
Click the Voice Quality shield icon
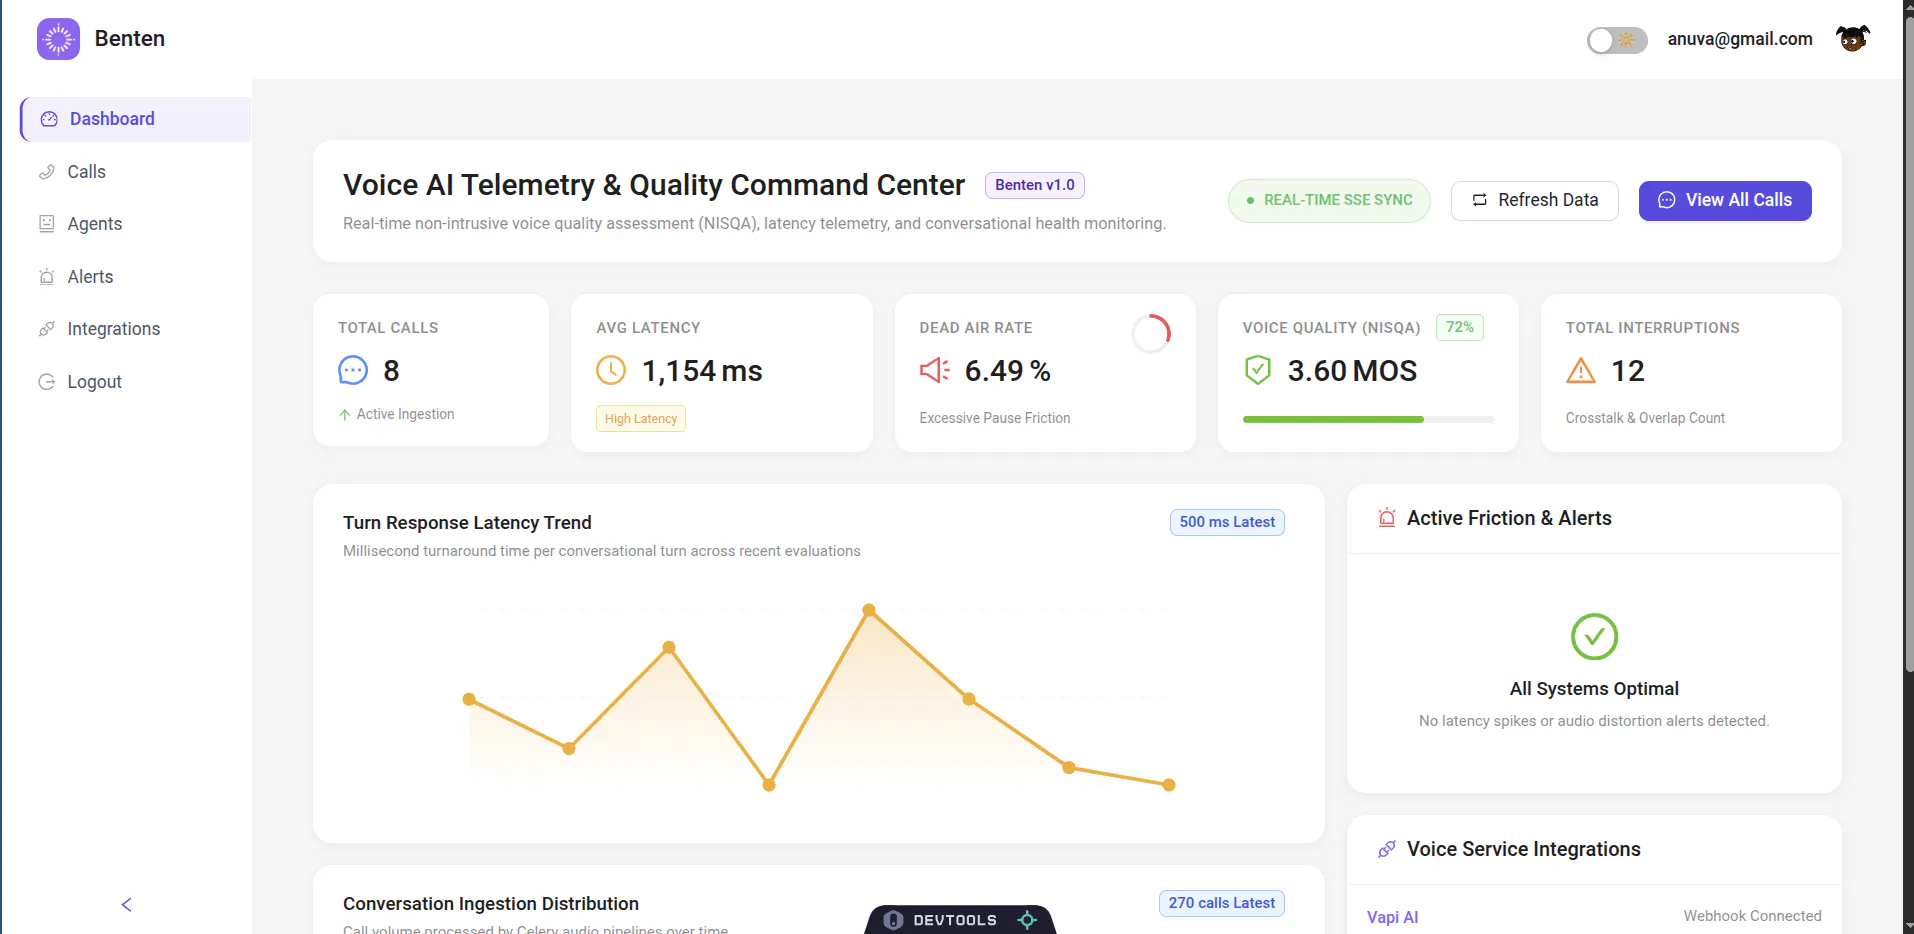[x=1257, y=371]
